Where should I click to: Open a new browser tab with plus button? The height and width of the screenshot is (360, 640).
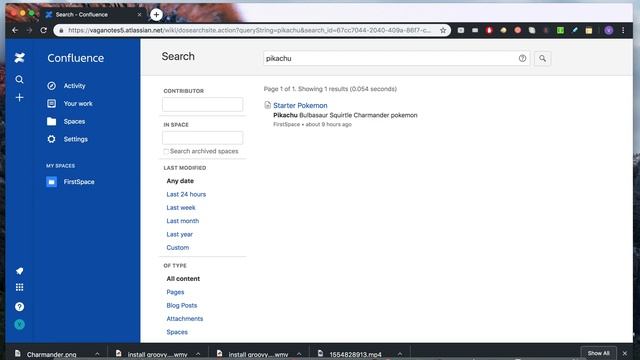[x=156, y=15]
